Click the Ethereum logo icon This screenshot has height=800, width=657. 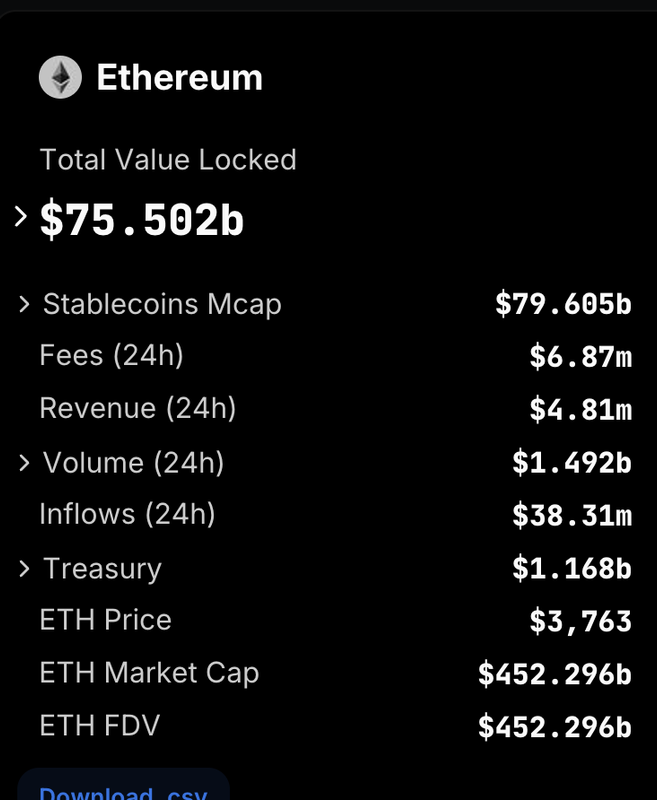point(60,77)
